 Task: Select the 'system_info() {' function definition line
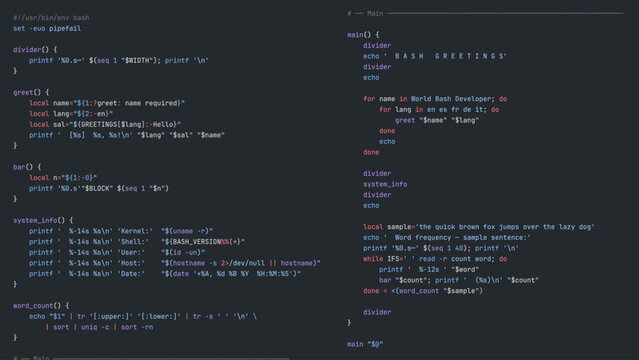click(43, 221)
